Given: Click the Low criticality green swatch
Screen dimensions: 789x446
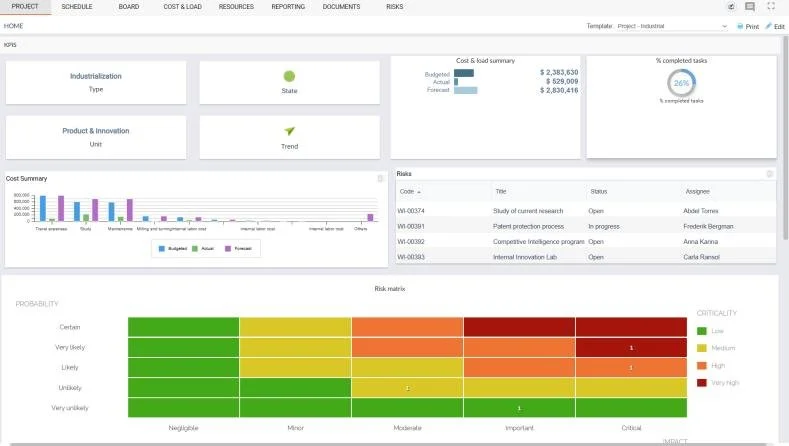Looking at the screenshot, I should point(701,331).
